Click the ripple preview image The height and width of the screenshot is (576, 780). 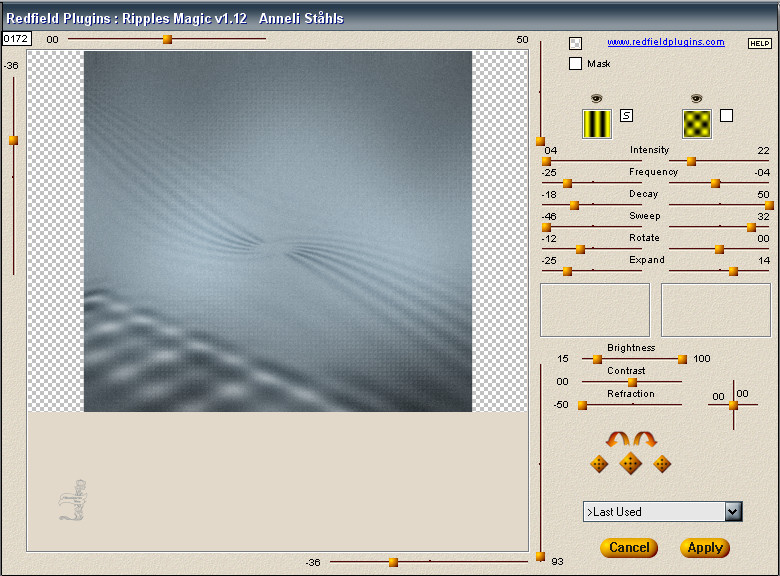click(278, 231)
